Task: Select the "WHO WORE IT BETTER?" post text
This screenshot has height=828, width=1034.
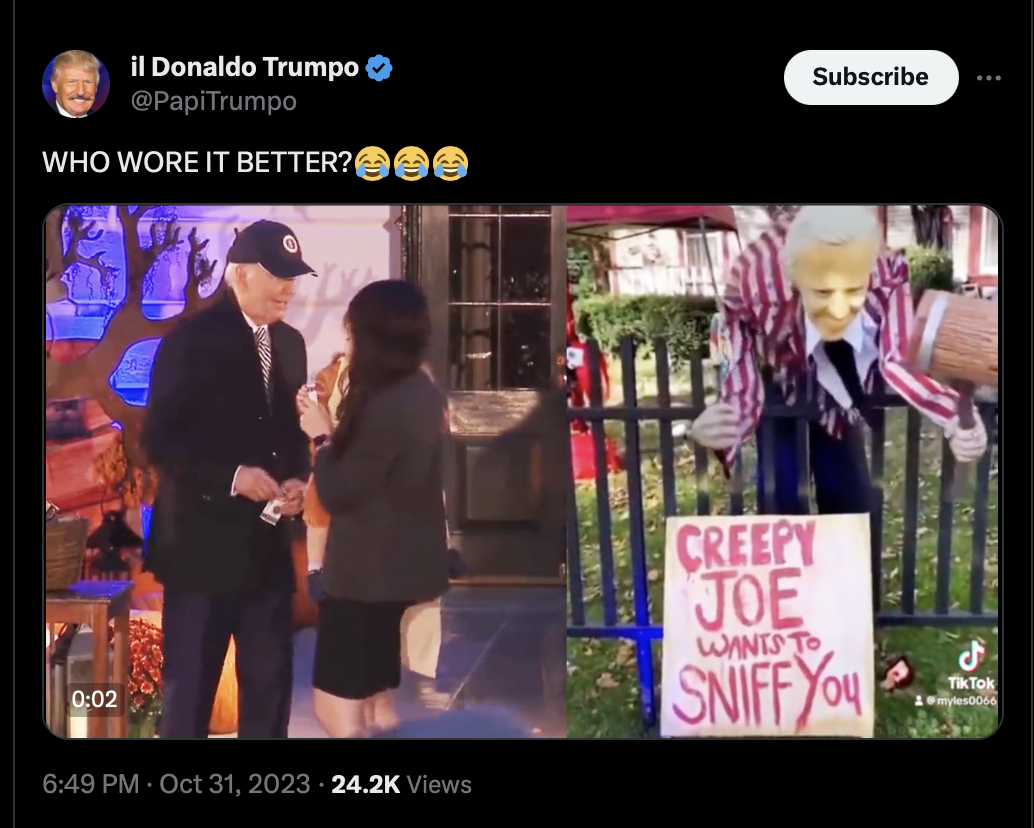Action: coord(197,163)
